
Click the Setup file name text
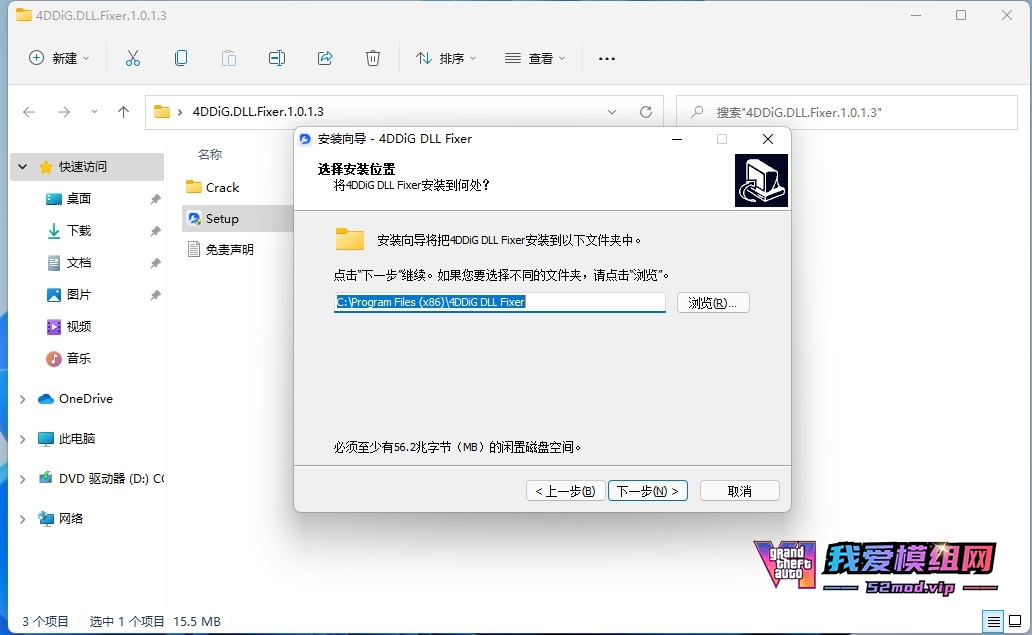tap(222, 218)
